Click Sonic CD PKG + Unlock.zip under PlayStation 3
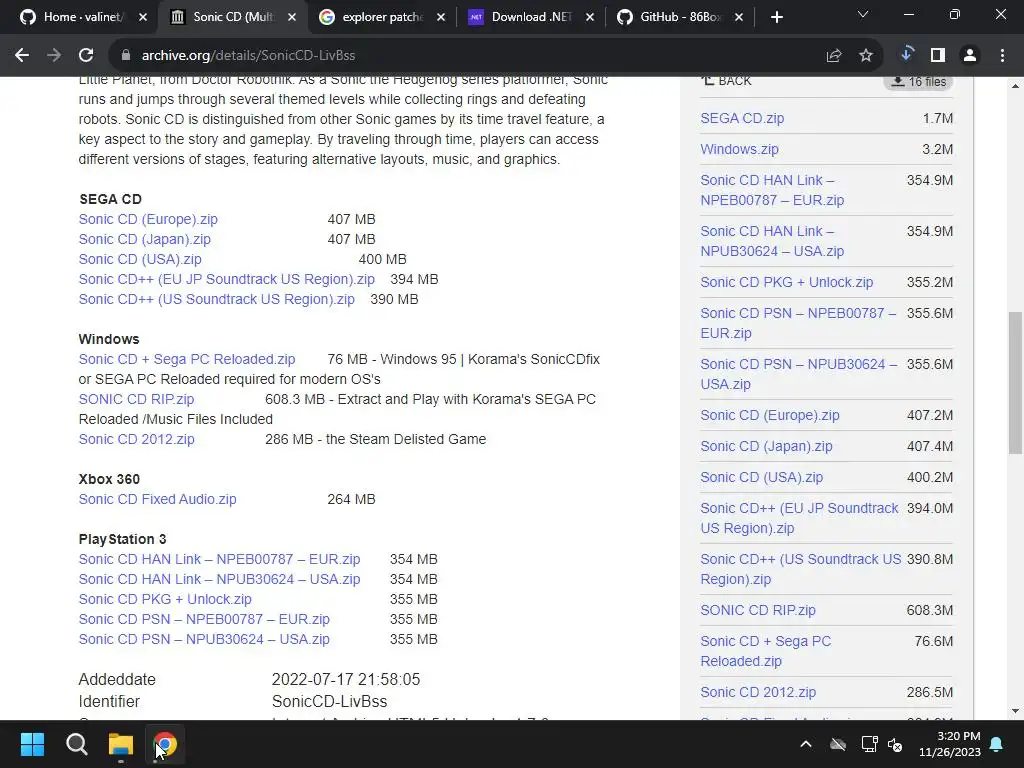The width and height of the screenshot is (1024, 768). [x=165, y=599]
